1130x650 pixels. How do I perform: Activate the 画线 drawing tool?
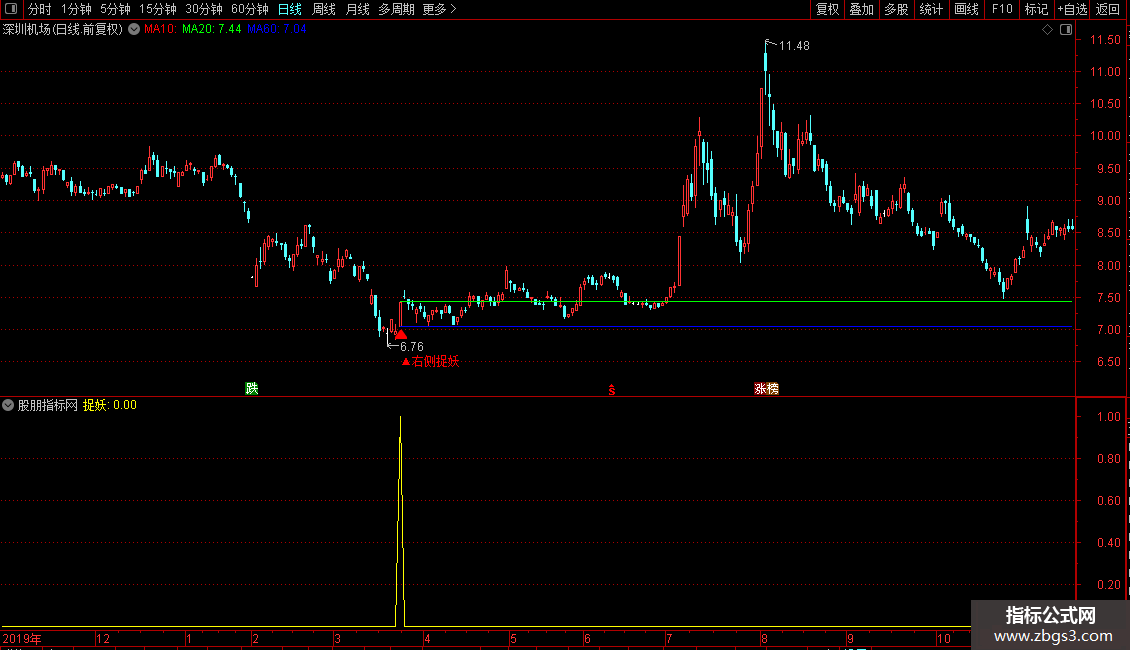(x=966, y=9)
